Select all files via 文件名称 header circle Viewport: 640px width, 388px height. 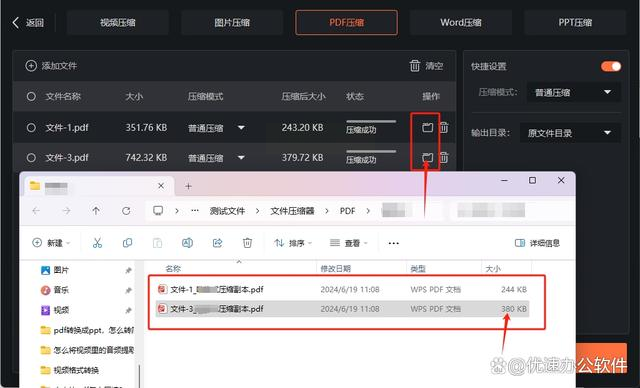coord(31,97)
